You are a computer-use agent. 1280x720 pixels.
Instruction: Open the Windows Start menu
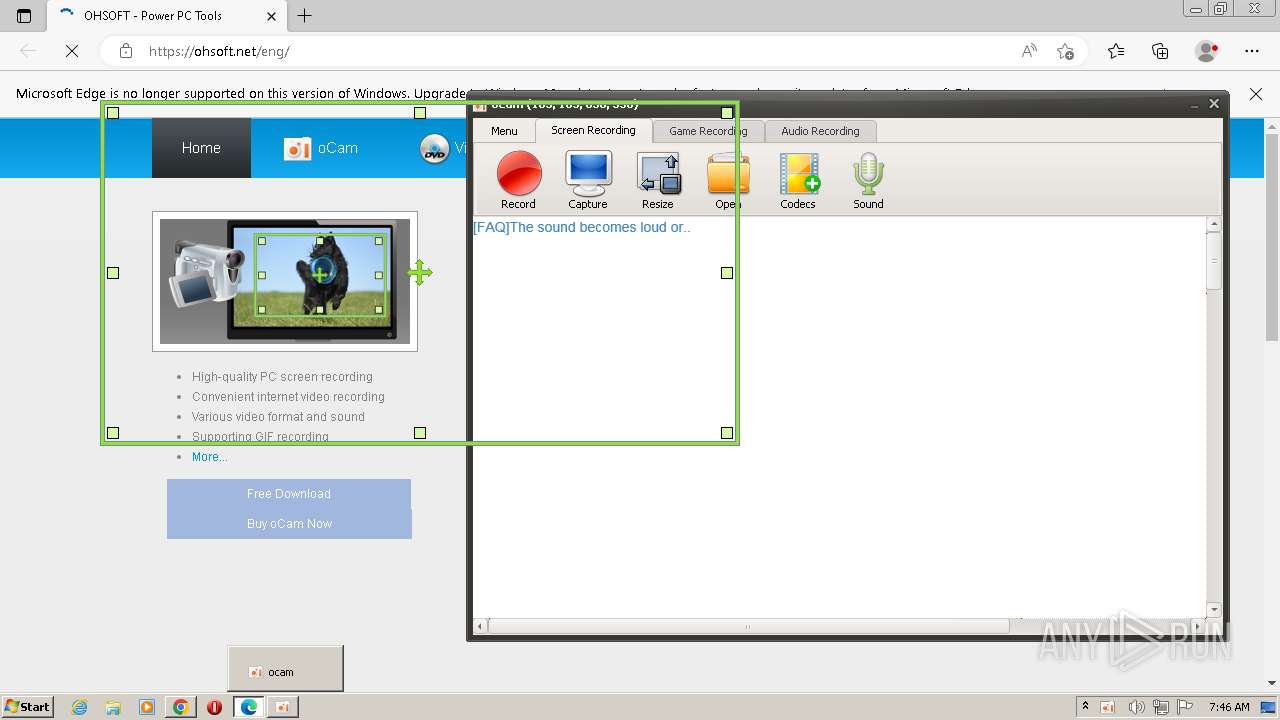point(27,706)
